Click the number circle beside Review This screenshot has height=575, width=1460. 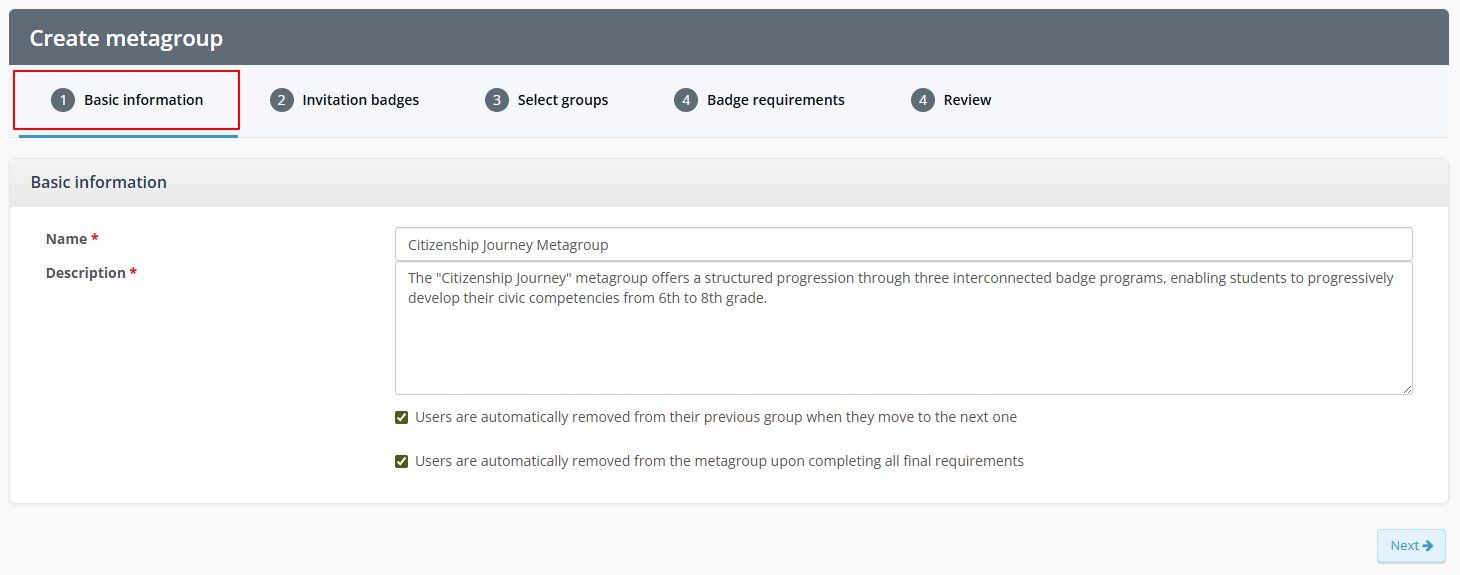click(923, 100)
